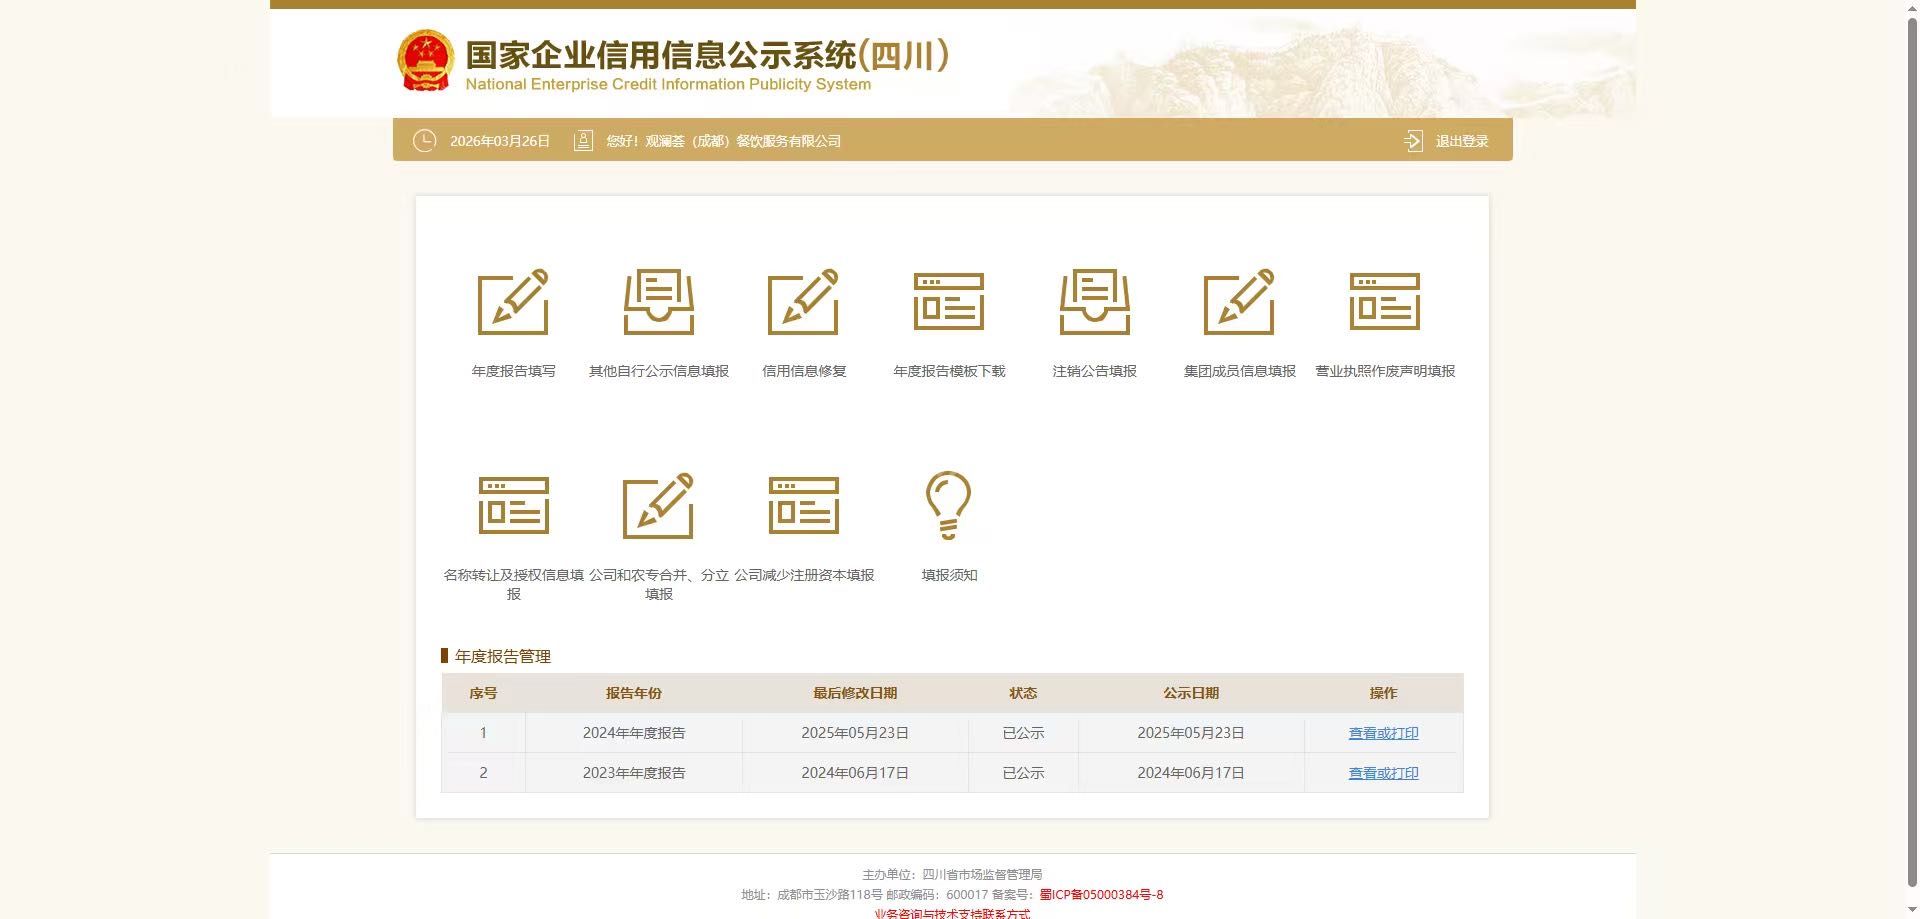Image resolution: width=1920 pixels, height=919 pixels.
Task: View or print the 2023年年度报告
Action: click(x=1383, y=773)
